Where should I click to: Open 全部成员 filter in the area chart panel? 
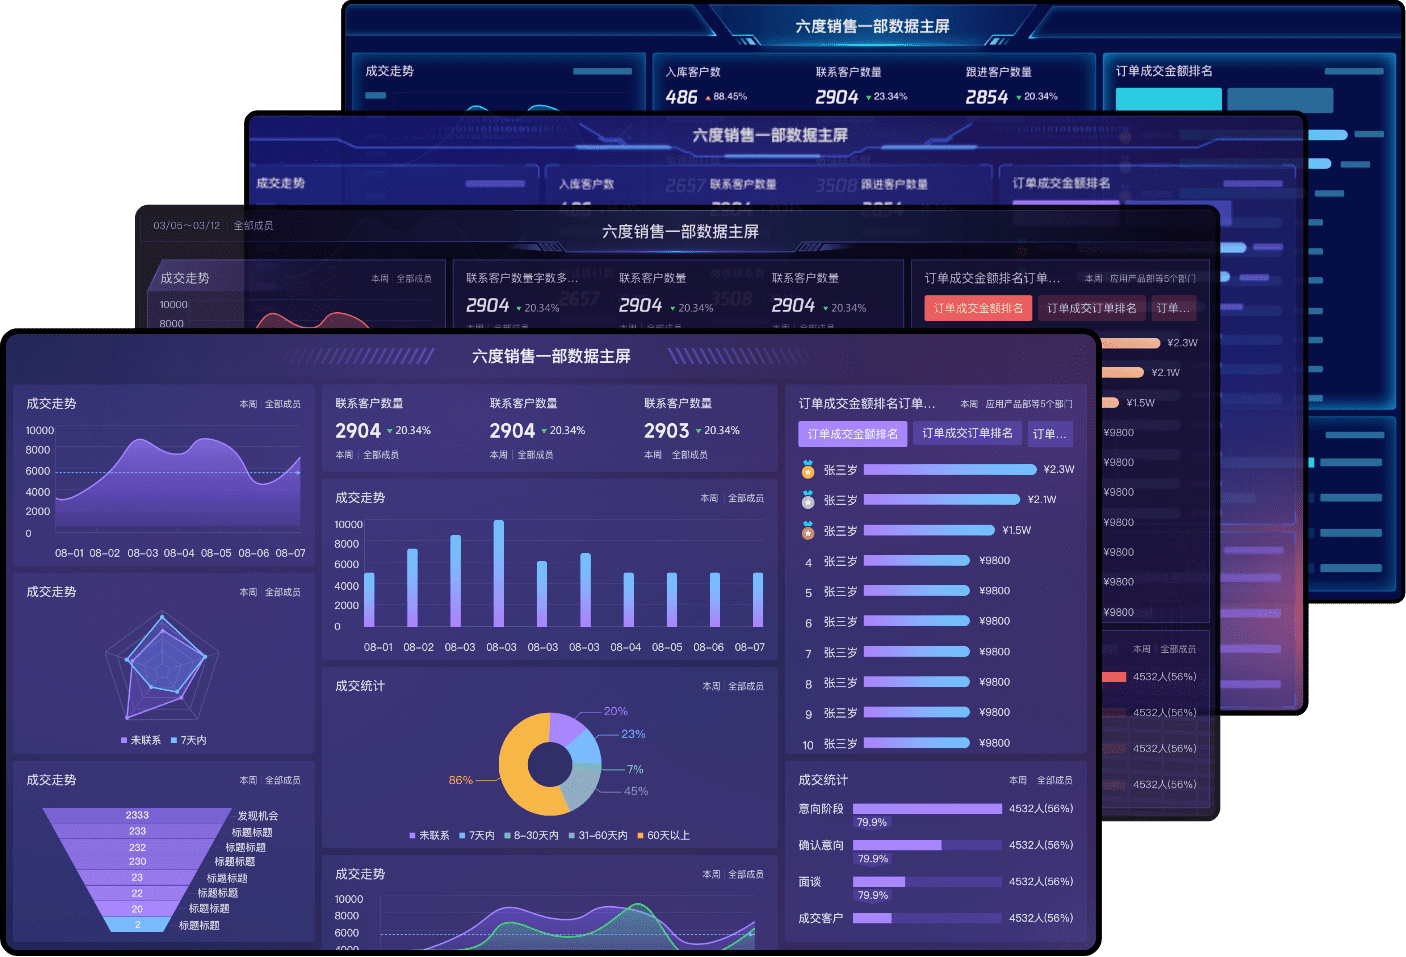pyautogui.click(x=283, y=404)
